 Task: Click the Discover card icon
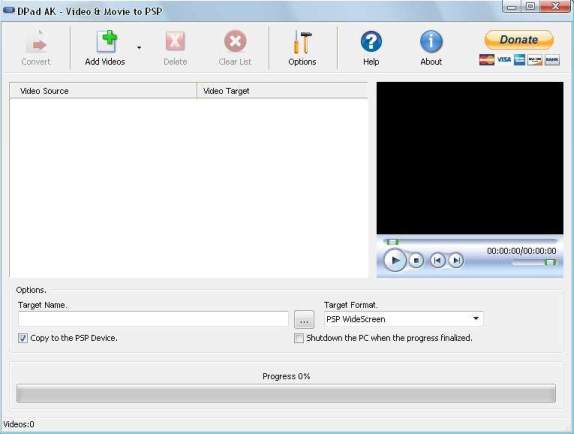pos(535,60)
